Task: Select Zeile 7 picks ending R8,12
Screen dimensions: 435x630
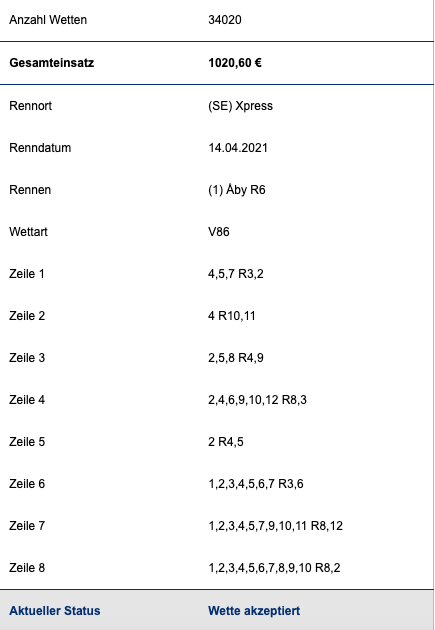Action: (x=275, y=526)
